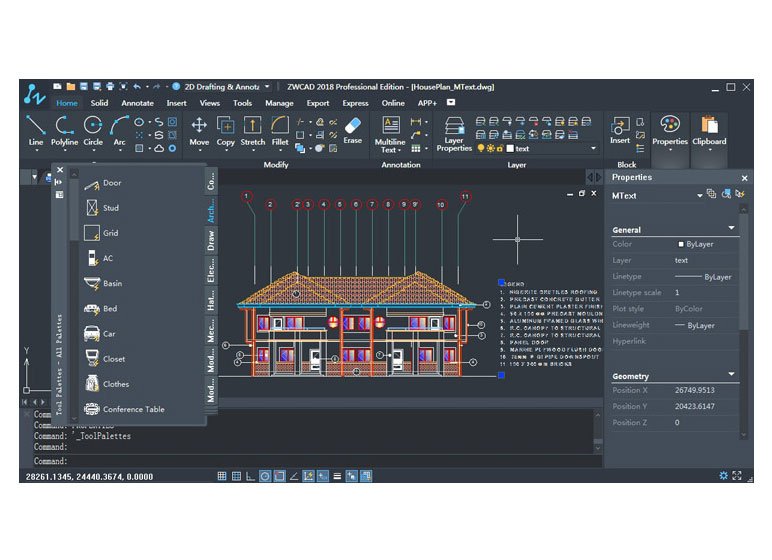Collapse the Geometry properties section

tap(731, 374)
